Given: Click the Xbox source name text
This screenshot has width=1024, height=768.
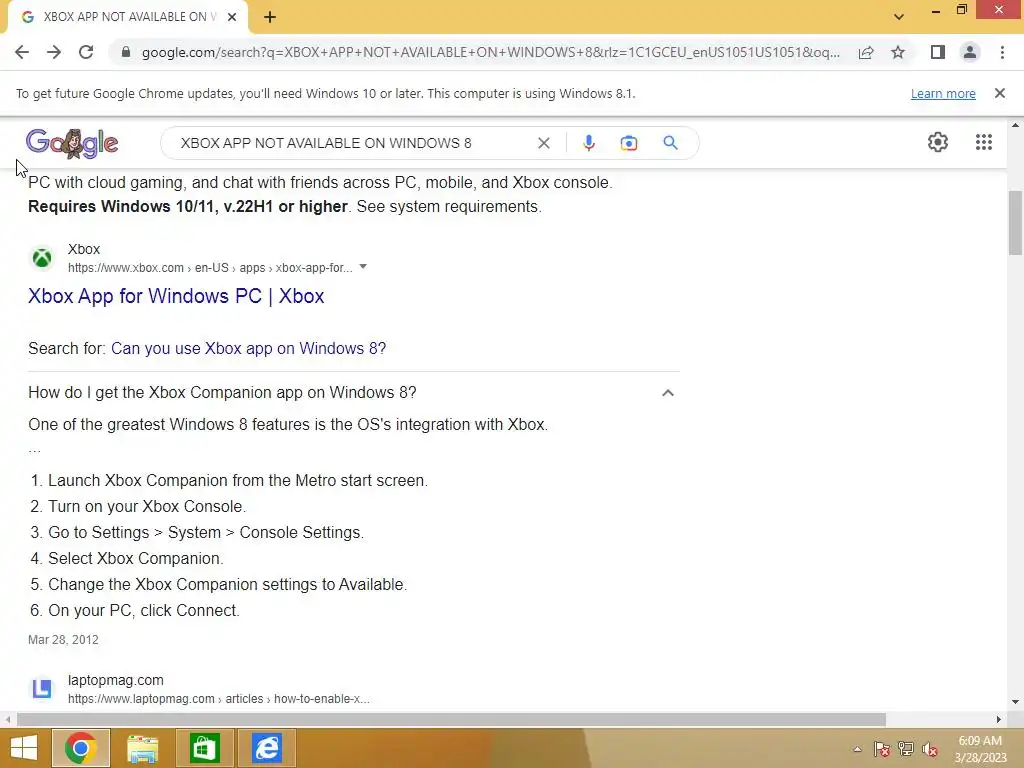Looking at the screenshot, I should [x=84, y=249].
